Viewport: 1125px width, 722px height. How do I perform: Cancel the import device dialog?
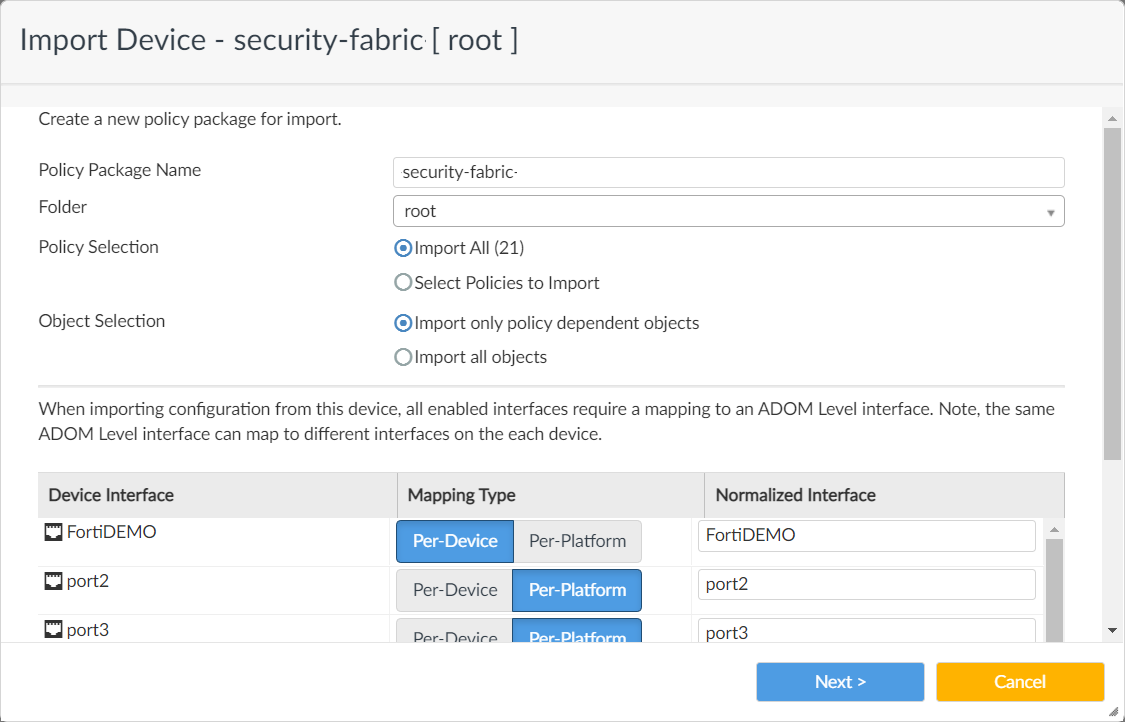point(1020,682)
